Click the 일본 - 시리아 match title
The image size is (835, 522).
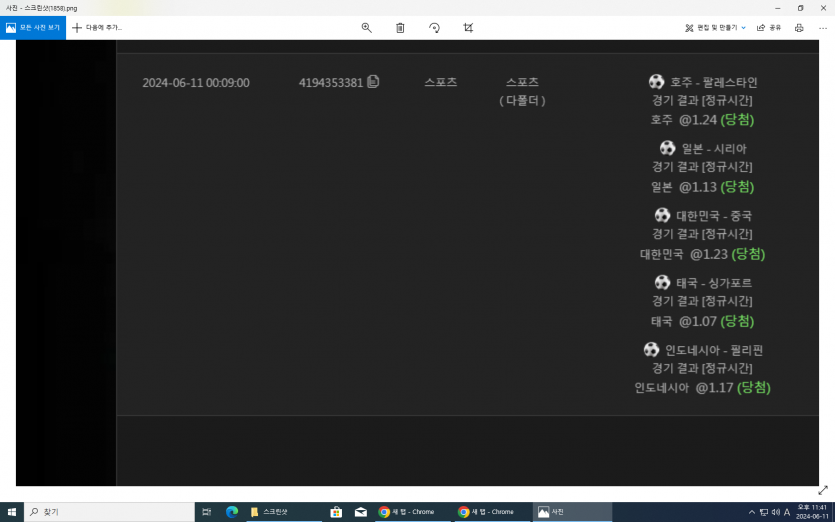coord(714,149)
